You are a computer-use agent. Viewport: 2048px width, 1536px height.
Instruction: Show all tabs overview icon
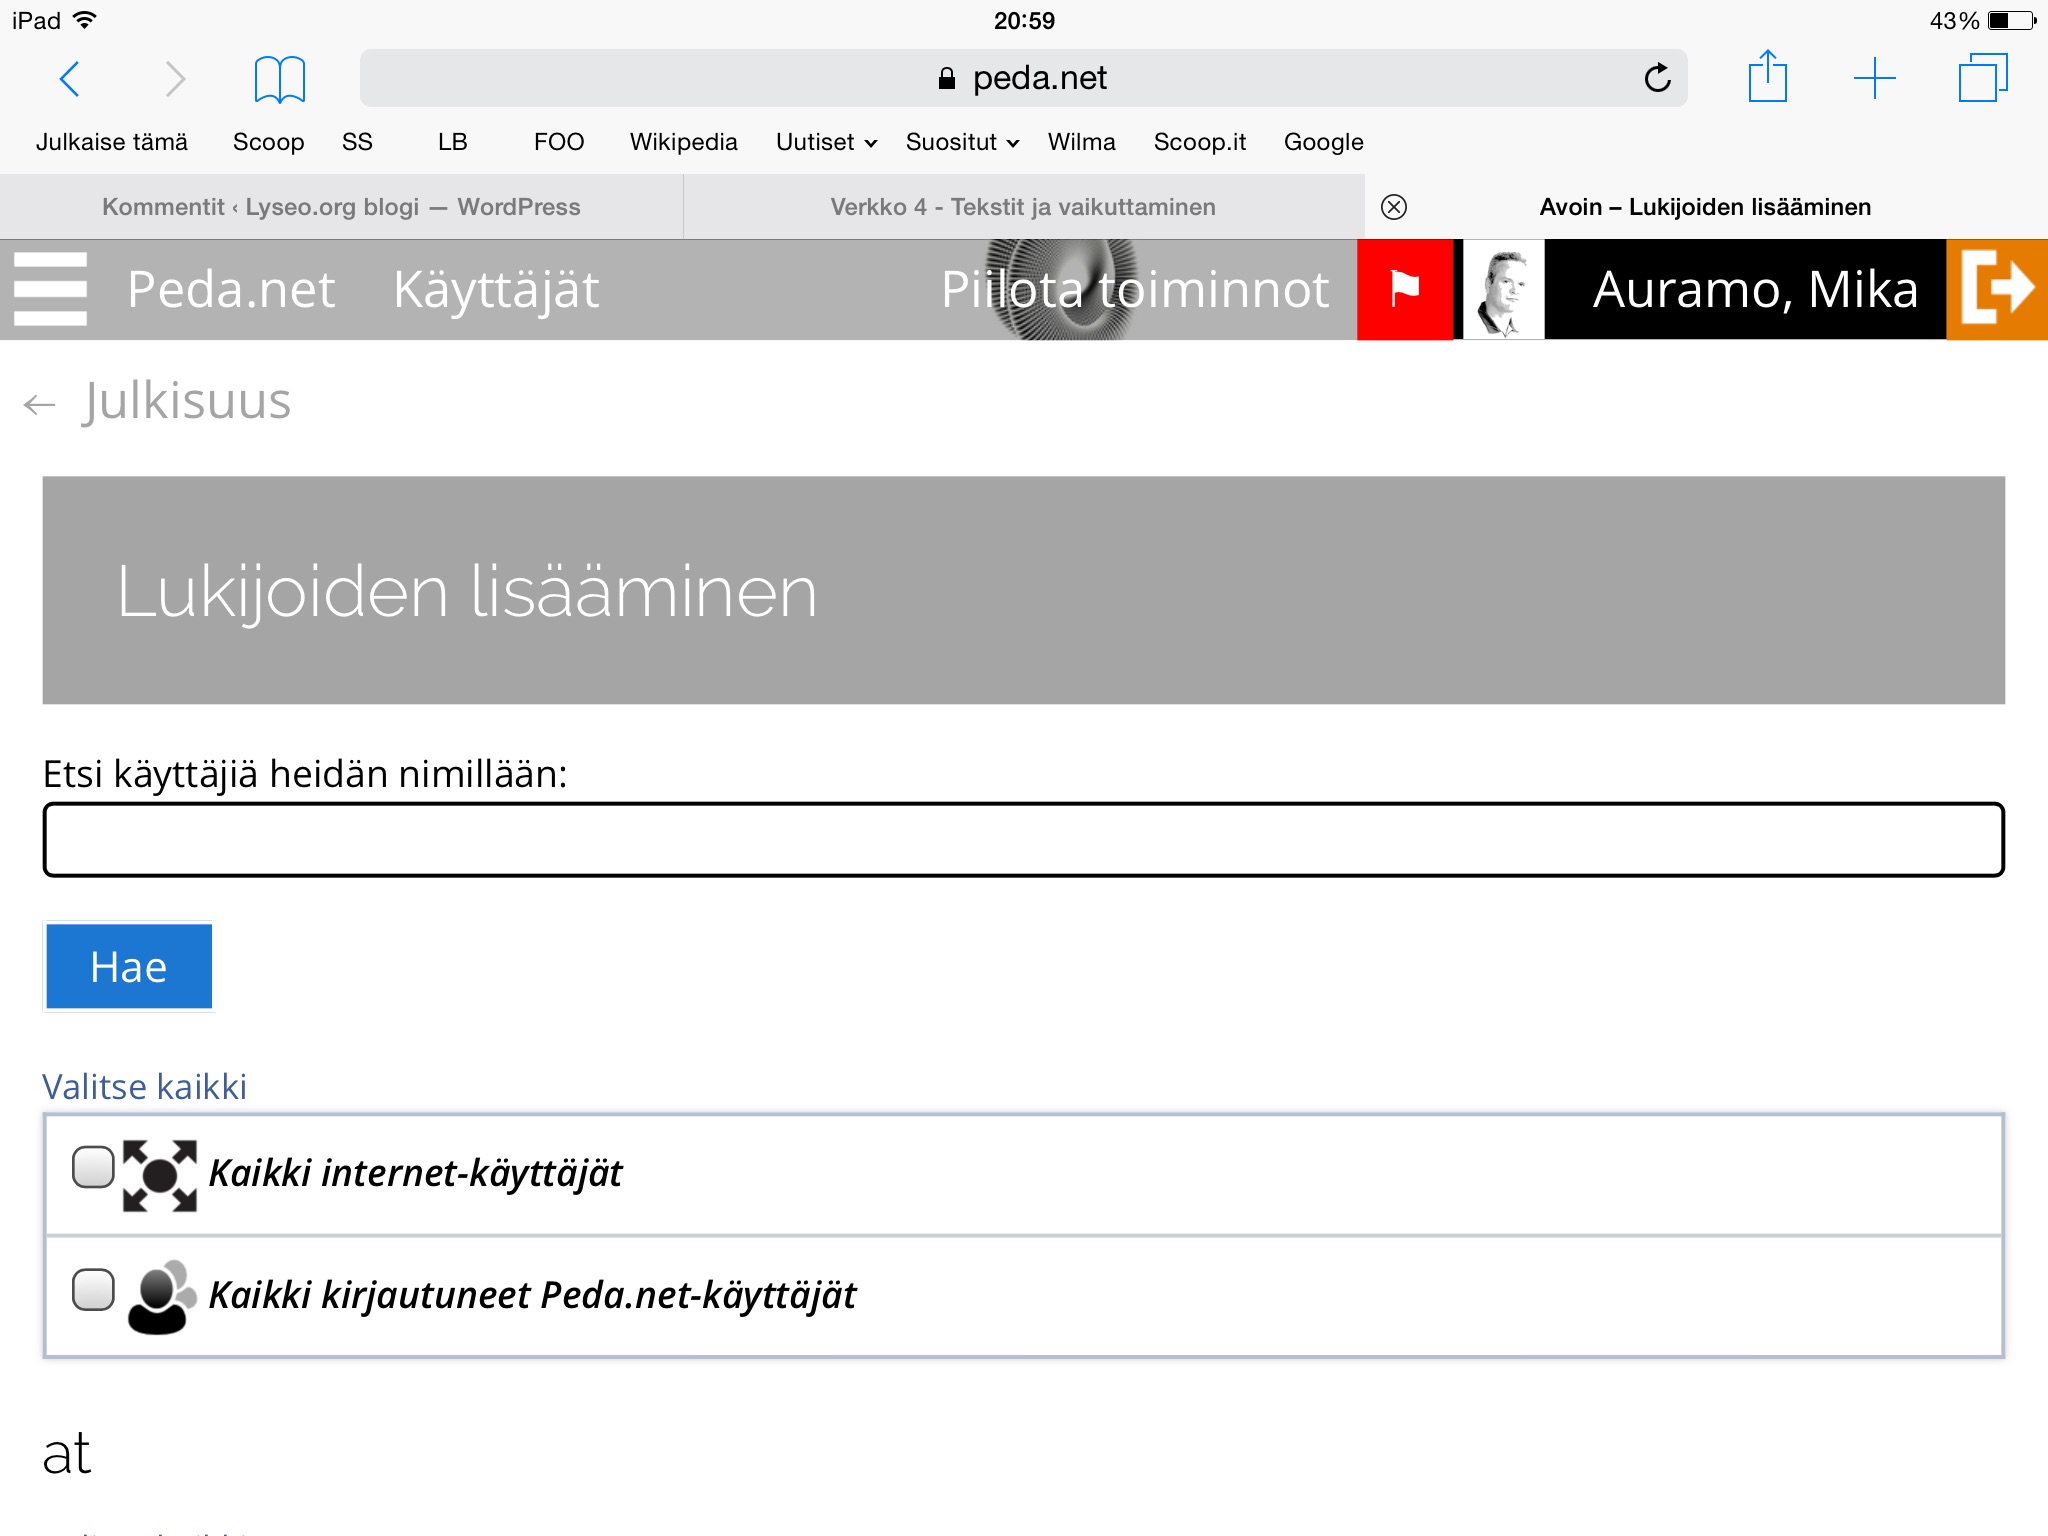[1982, 78]
